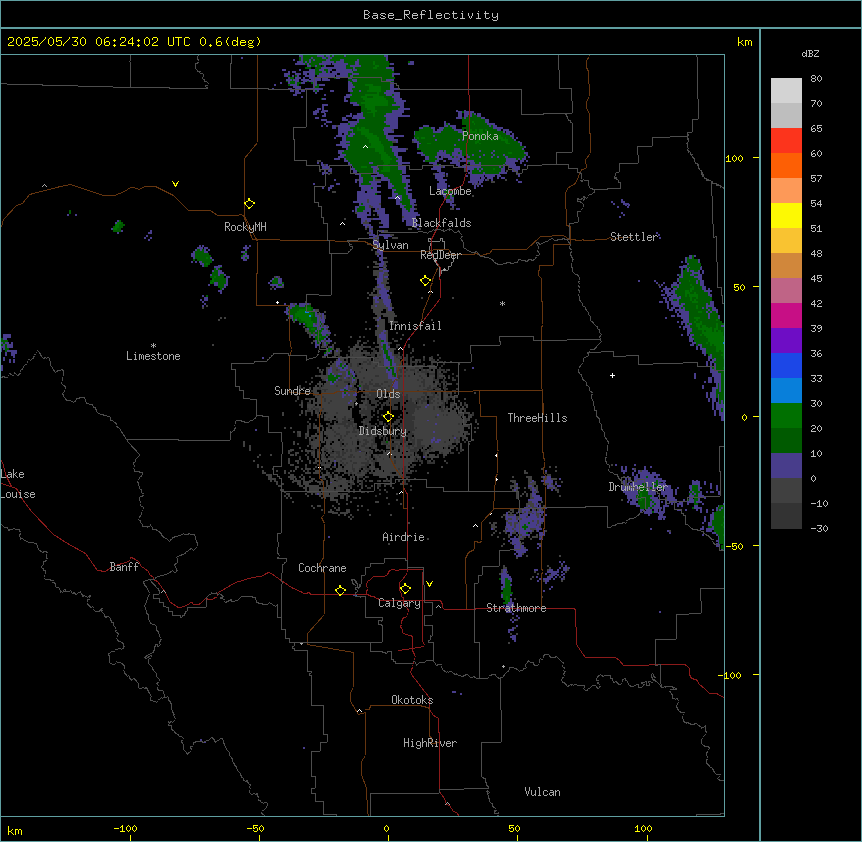
Task: Click the Airdrie city label
Action: coord(403,537)
